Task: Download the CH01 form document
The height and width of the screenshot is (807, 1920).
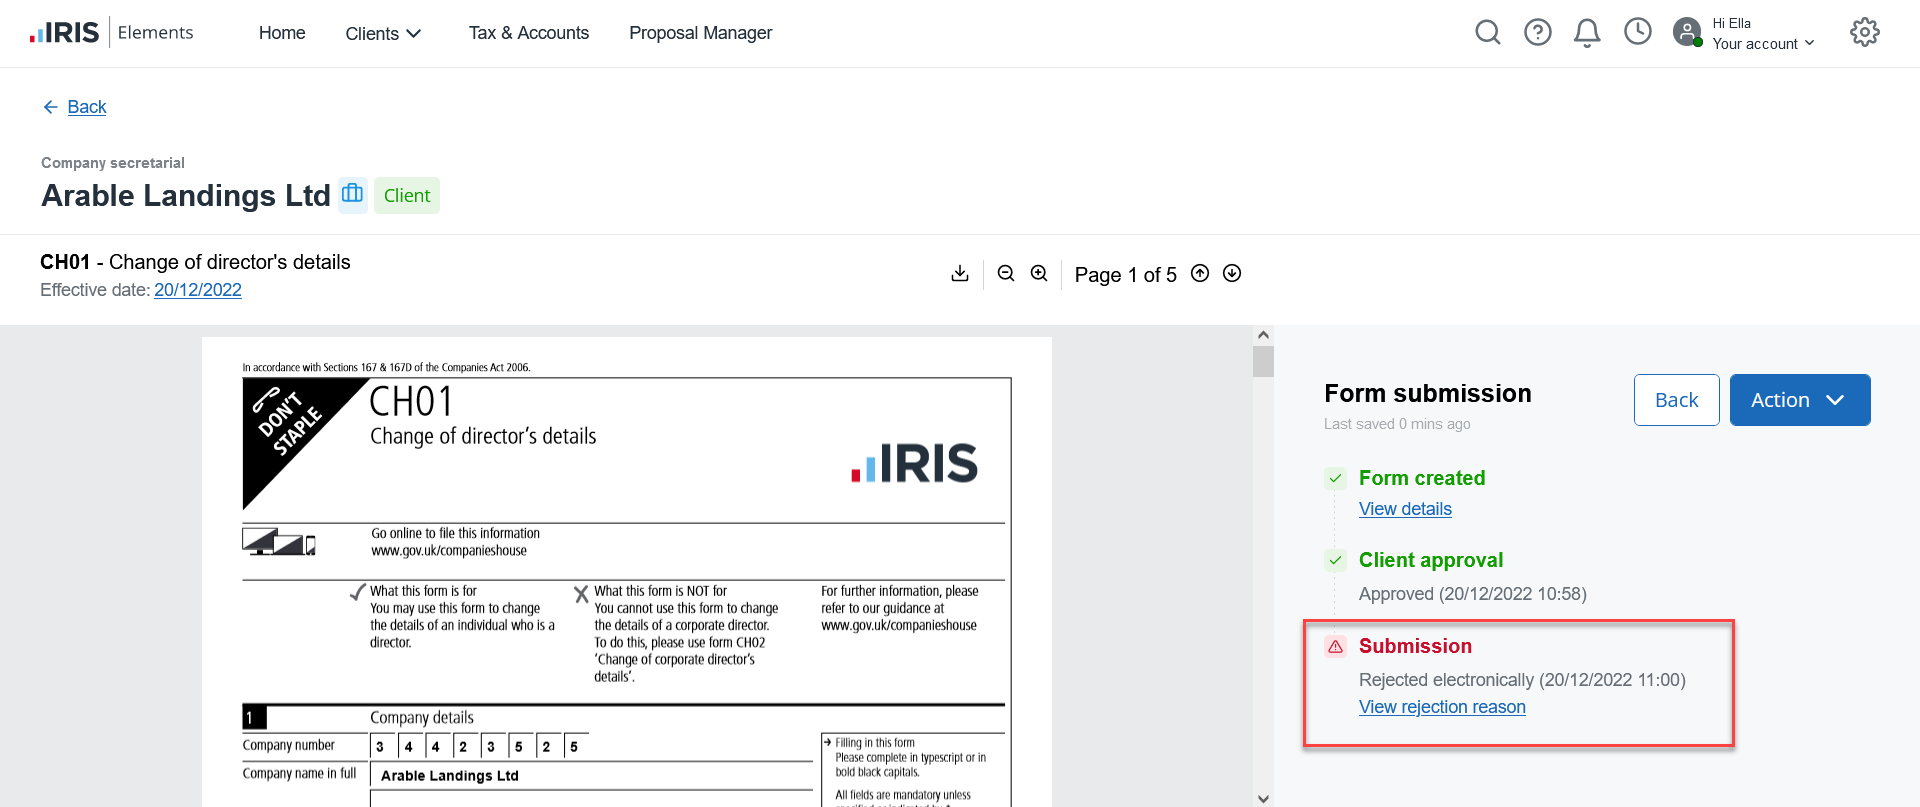Action: [960, 274]
